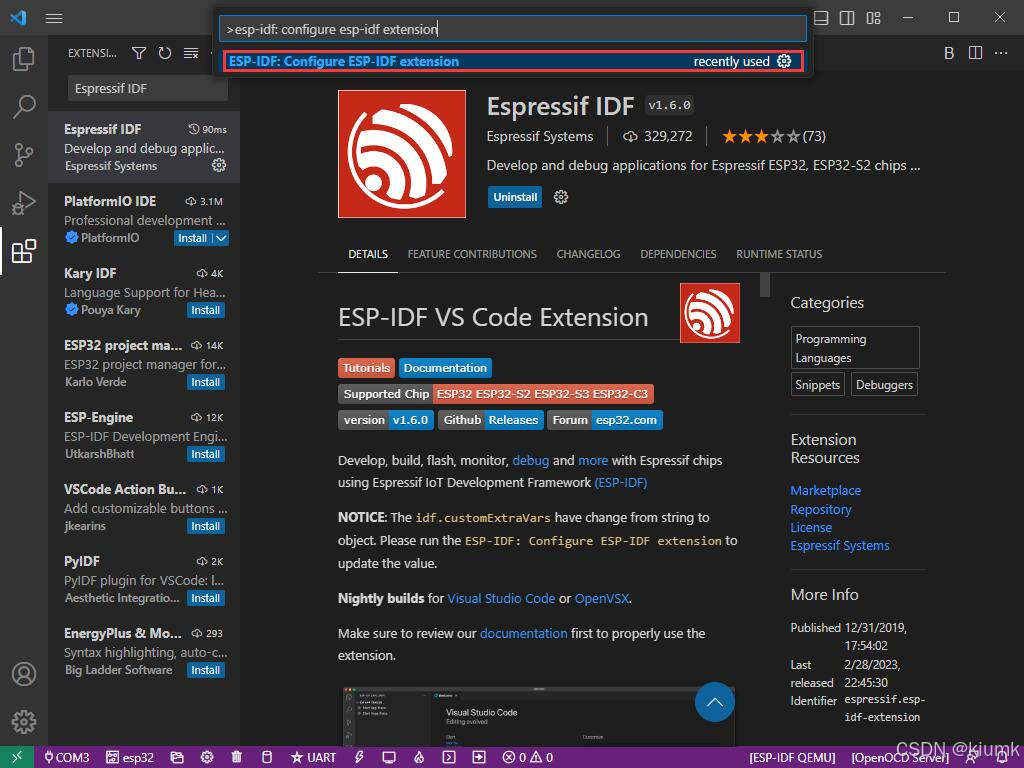Screen dimensions: 1024x768
Task: Click the Espressif IDF extensions search box
Action: 148,88
